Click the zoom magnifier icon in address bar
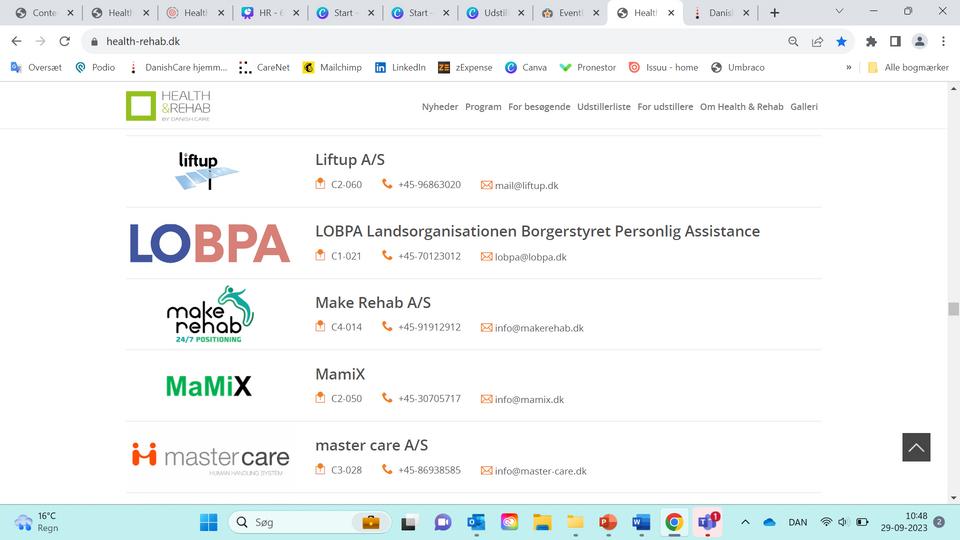 (793, 41)
